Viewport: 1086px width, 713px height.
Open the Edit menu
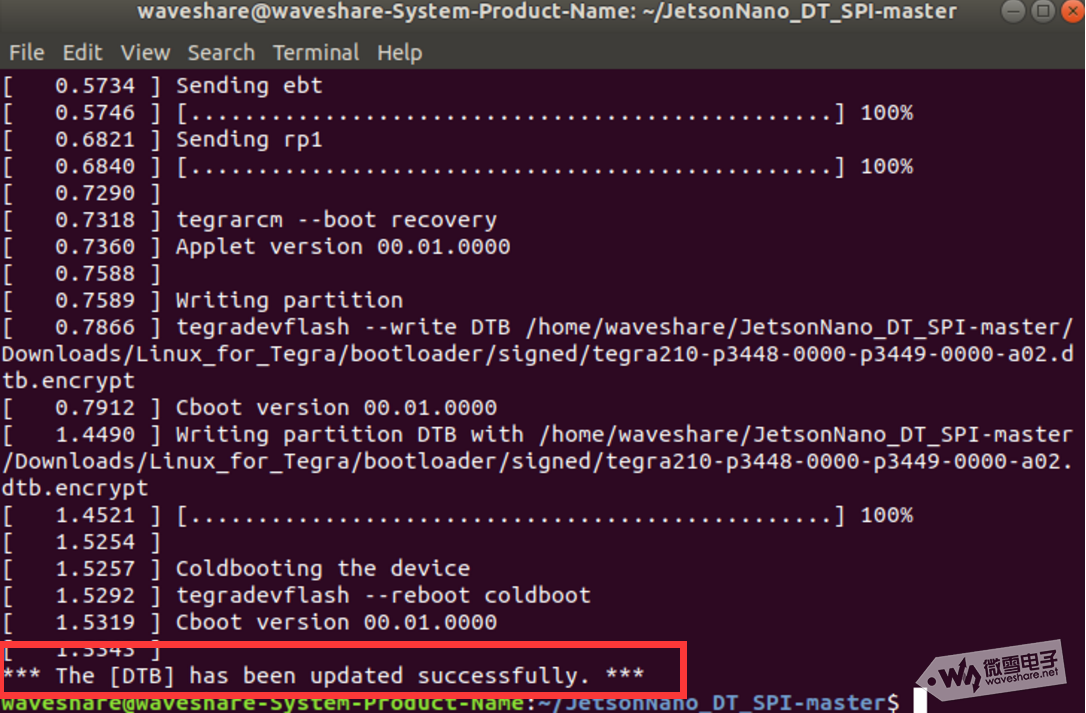82,53
